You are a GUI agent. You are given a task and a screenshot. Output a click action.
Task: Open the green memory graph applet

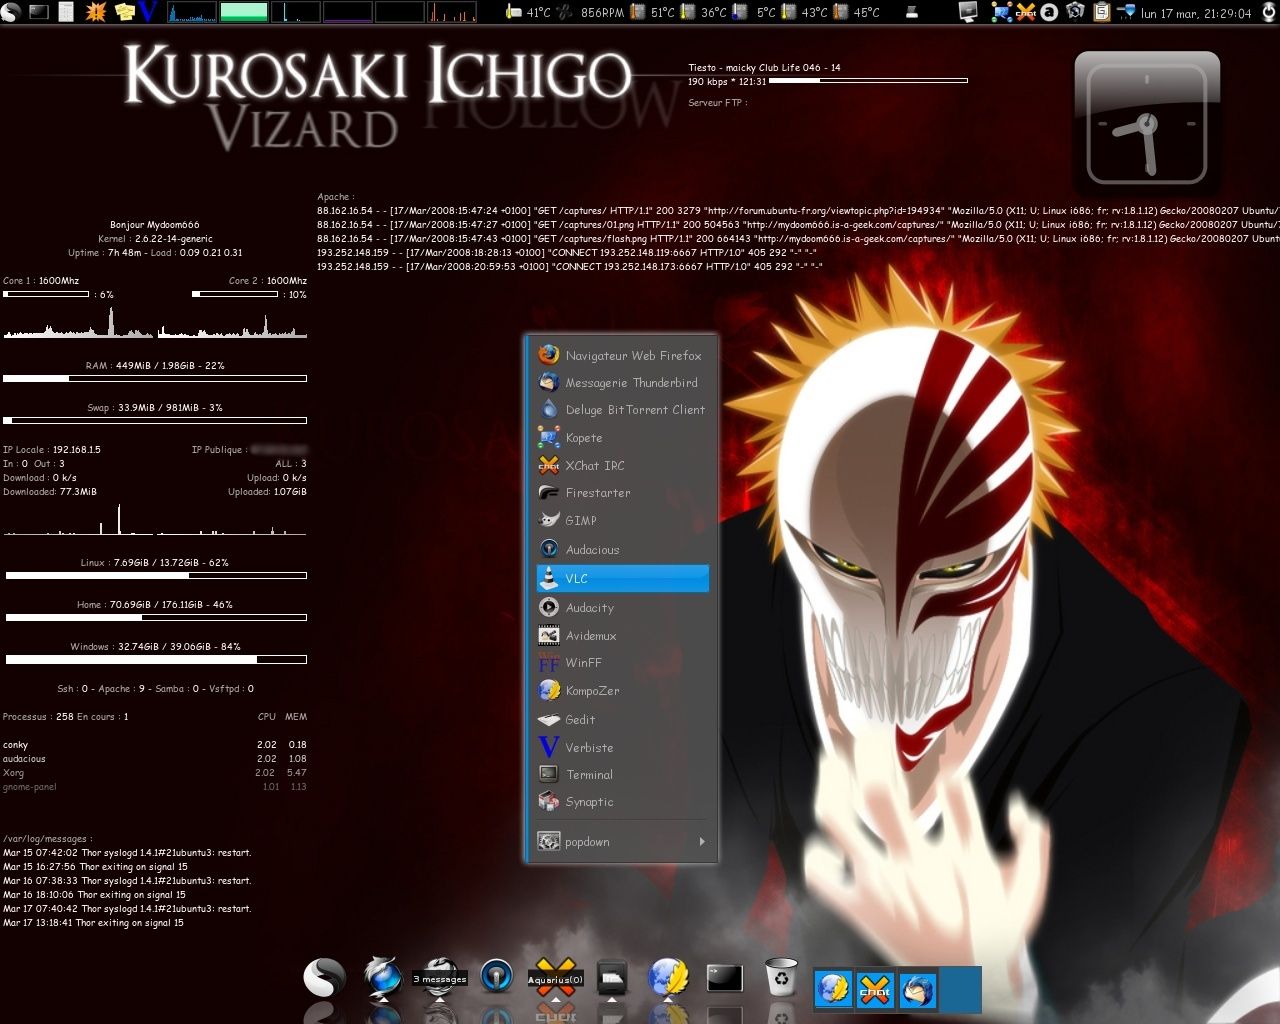tap(243, 12)
